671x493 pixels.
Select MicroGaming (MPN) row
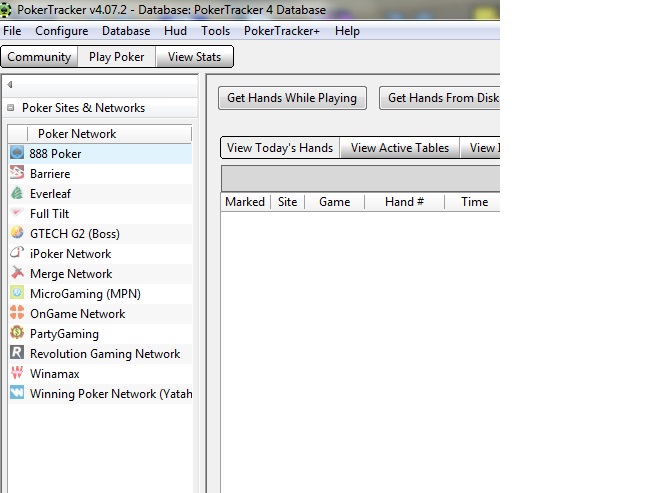coord(101,294)
